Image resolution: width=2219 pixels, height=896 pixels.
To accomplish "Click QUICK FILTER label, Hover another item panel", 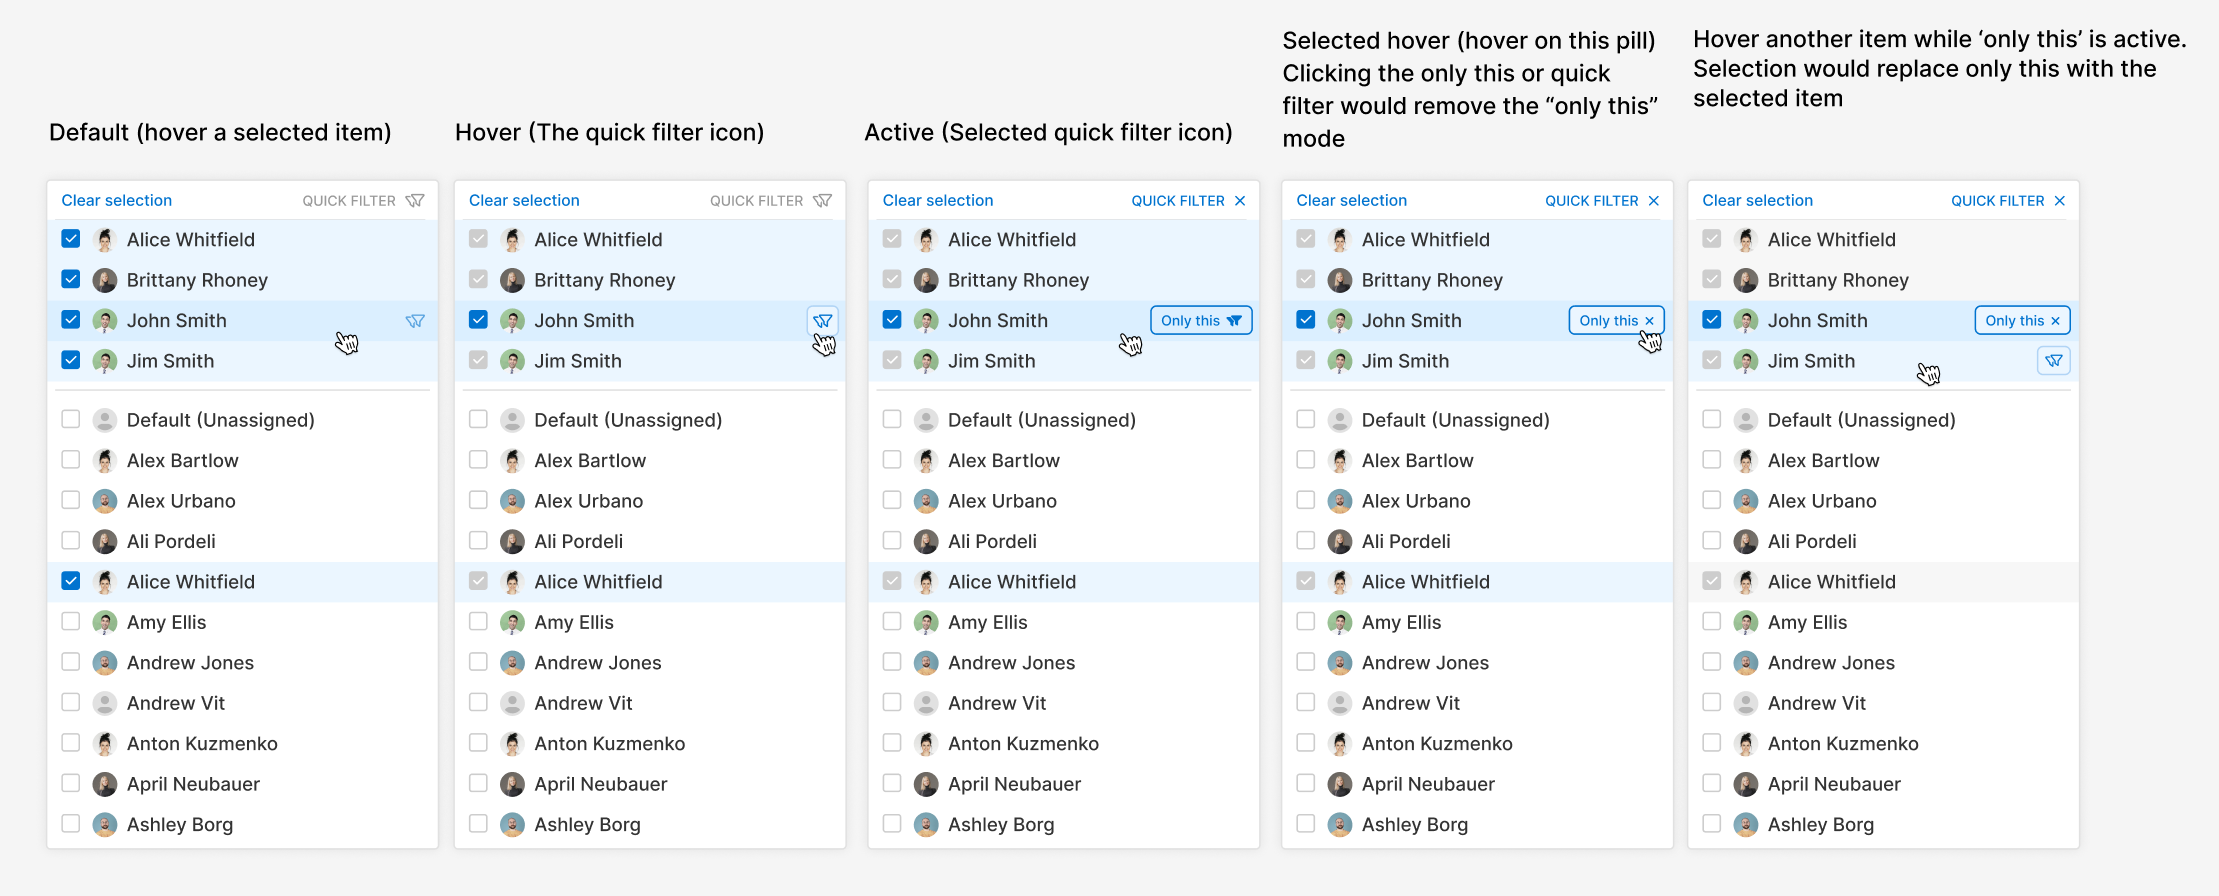I will click(x=1998, y=201).
